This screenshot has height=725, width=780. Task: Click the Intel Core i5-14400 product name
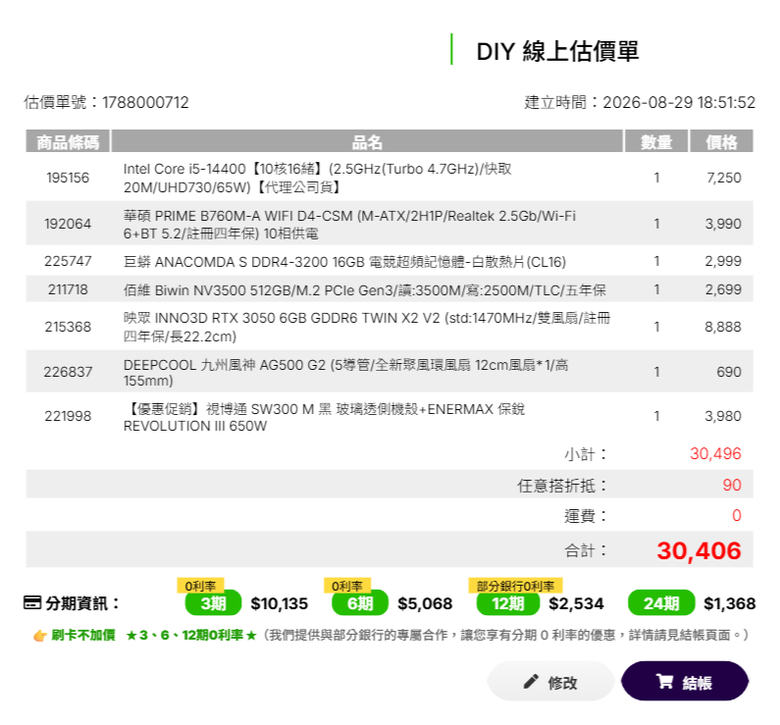(317, 178)
